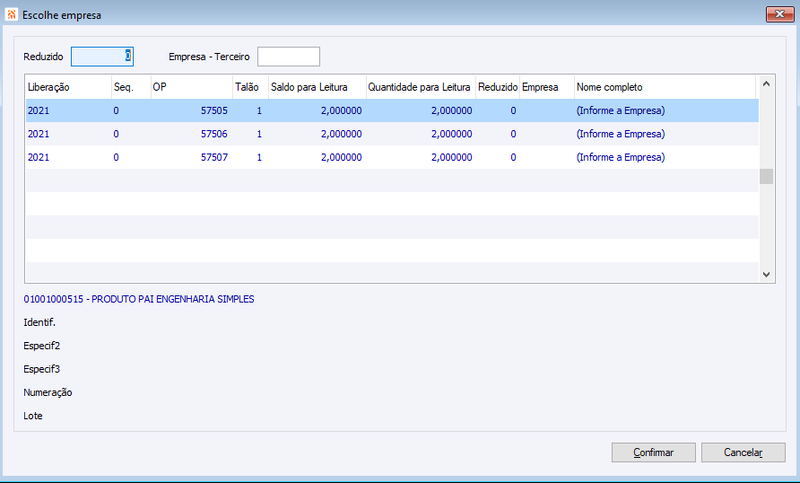
Task: Click Liberação 2021 in row OP 57506
Action: point(39,134)
